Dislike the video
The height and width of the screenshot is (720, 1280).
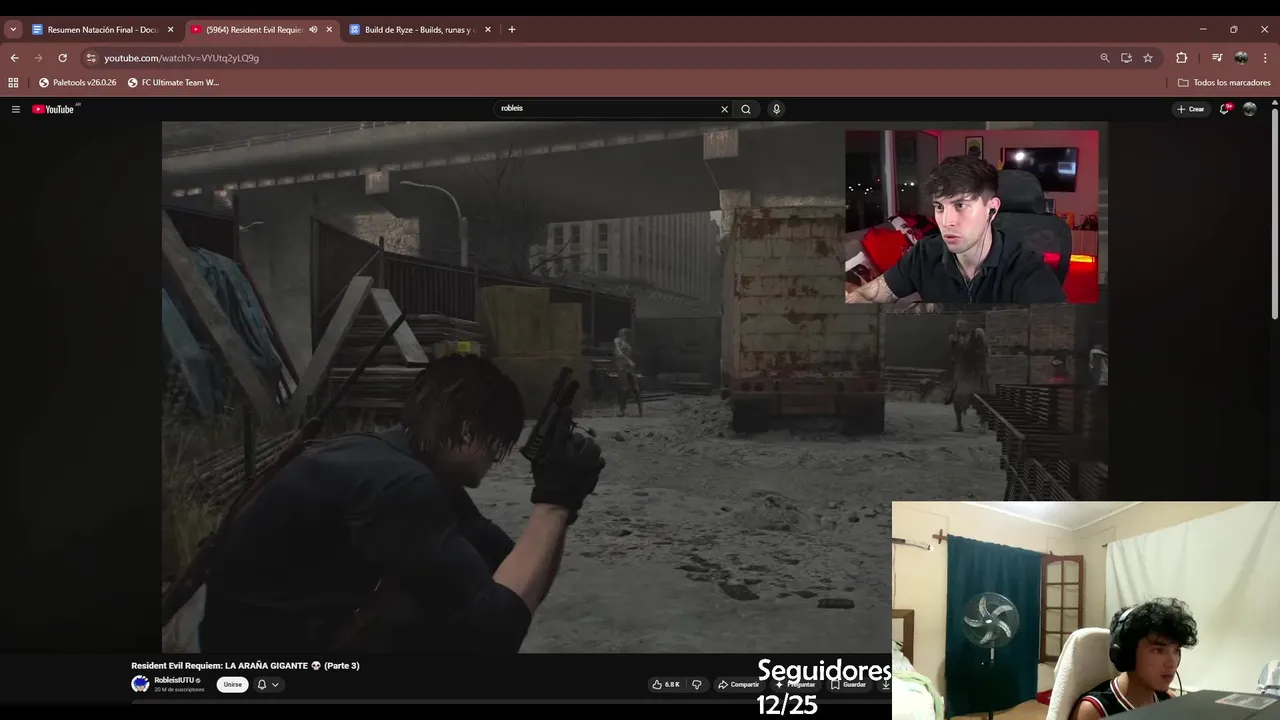[x=697, y=684]
